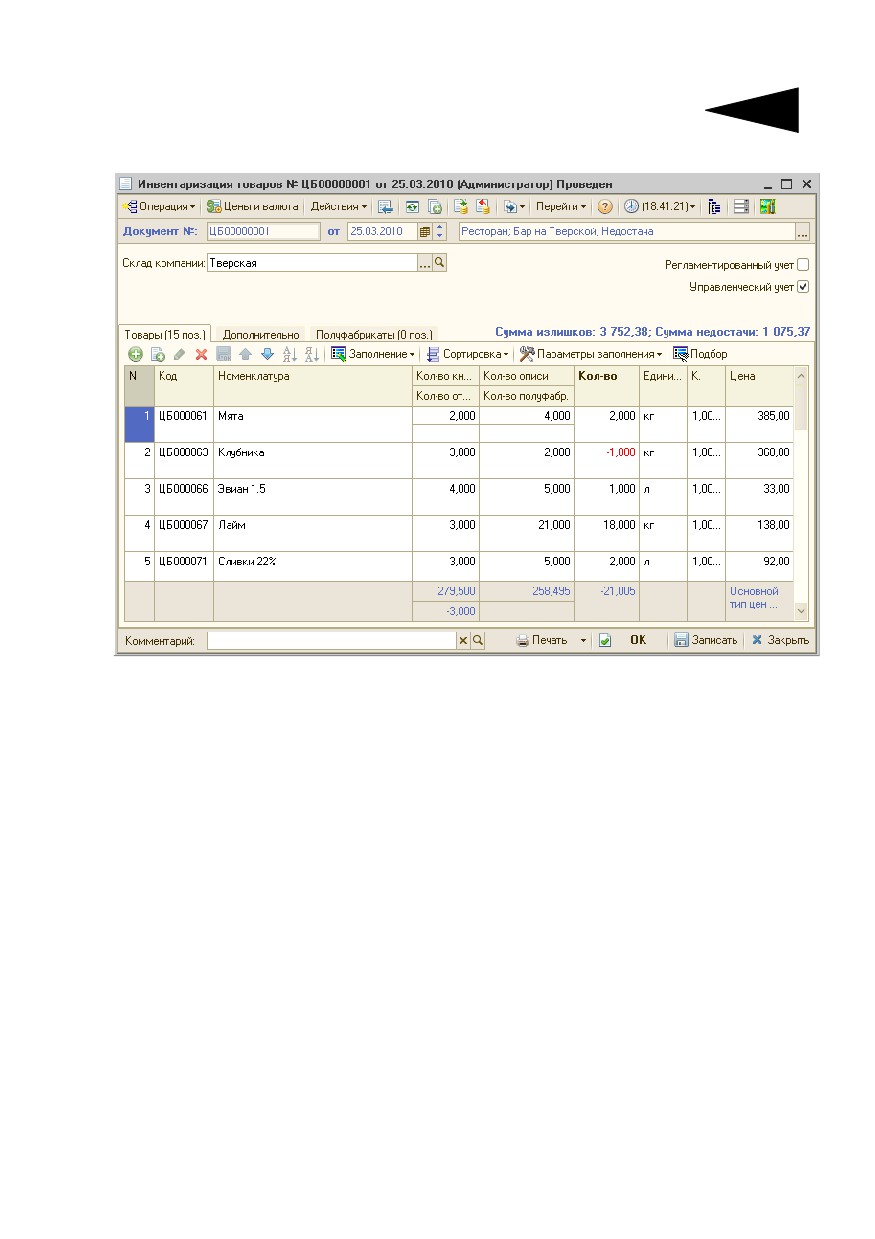Clear the Комментарий field with X icon
The height and width of the screenshot is (1239, 875).
463,640
